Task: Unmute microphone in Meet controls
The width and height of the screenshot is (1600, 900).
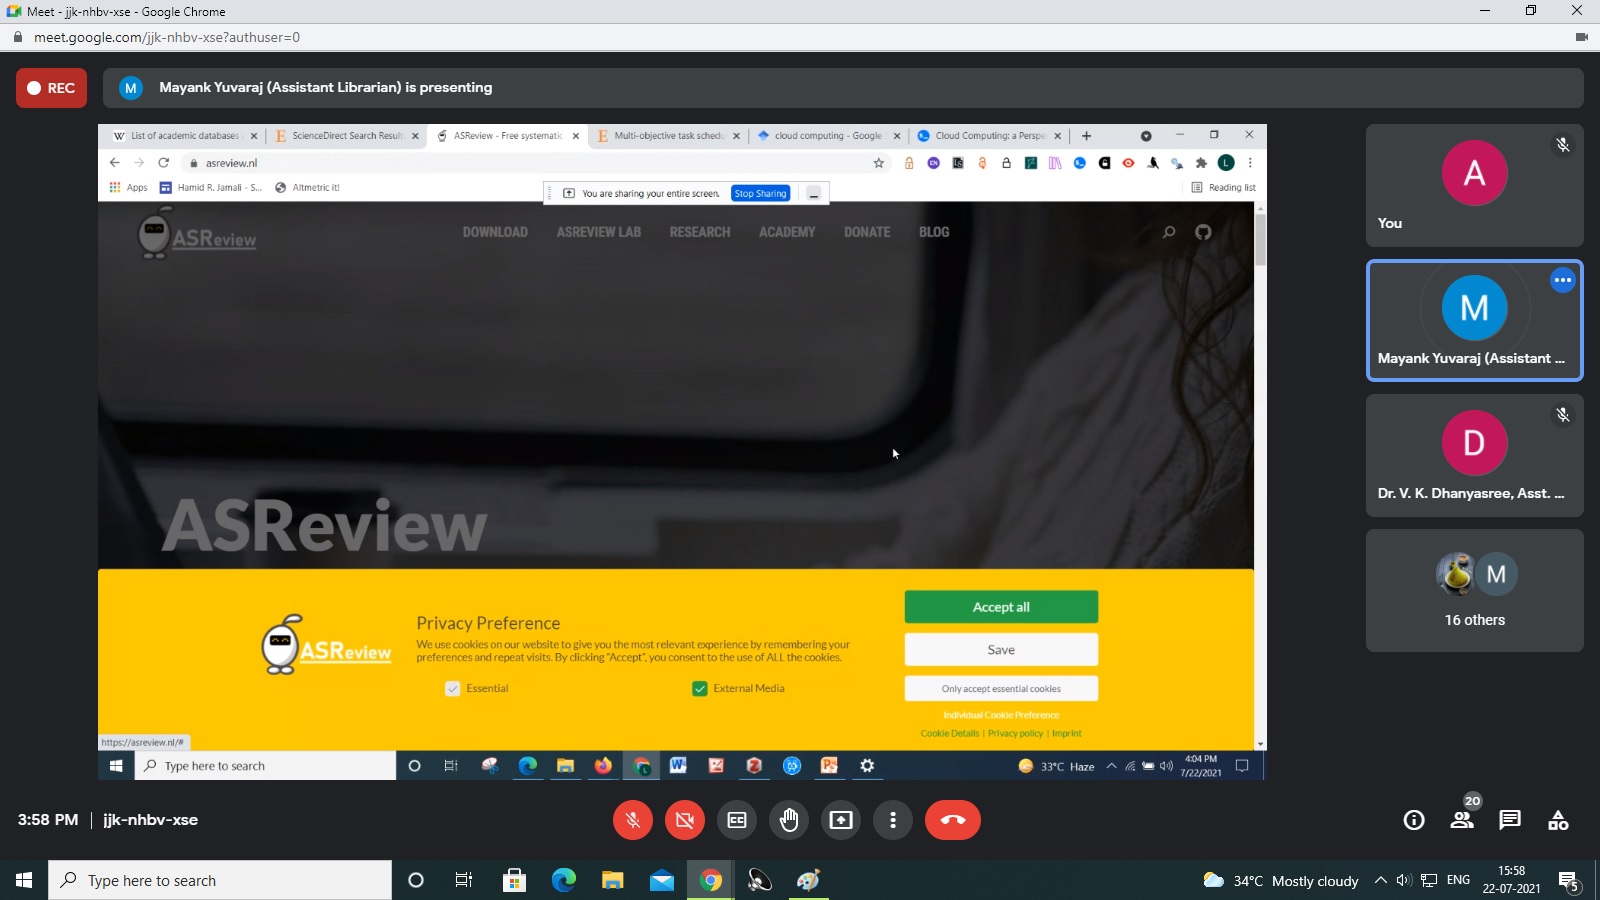Action: point(633,820)
